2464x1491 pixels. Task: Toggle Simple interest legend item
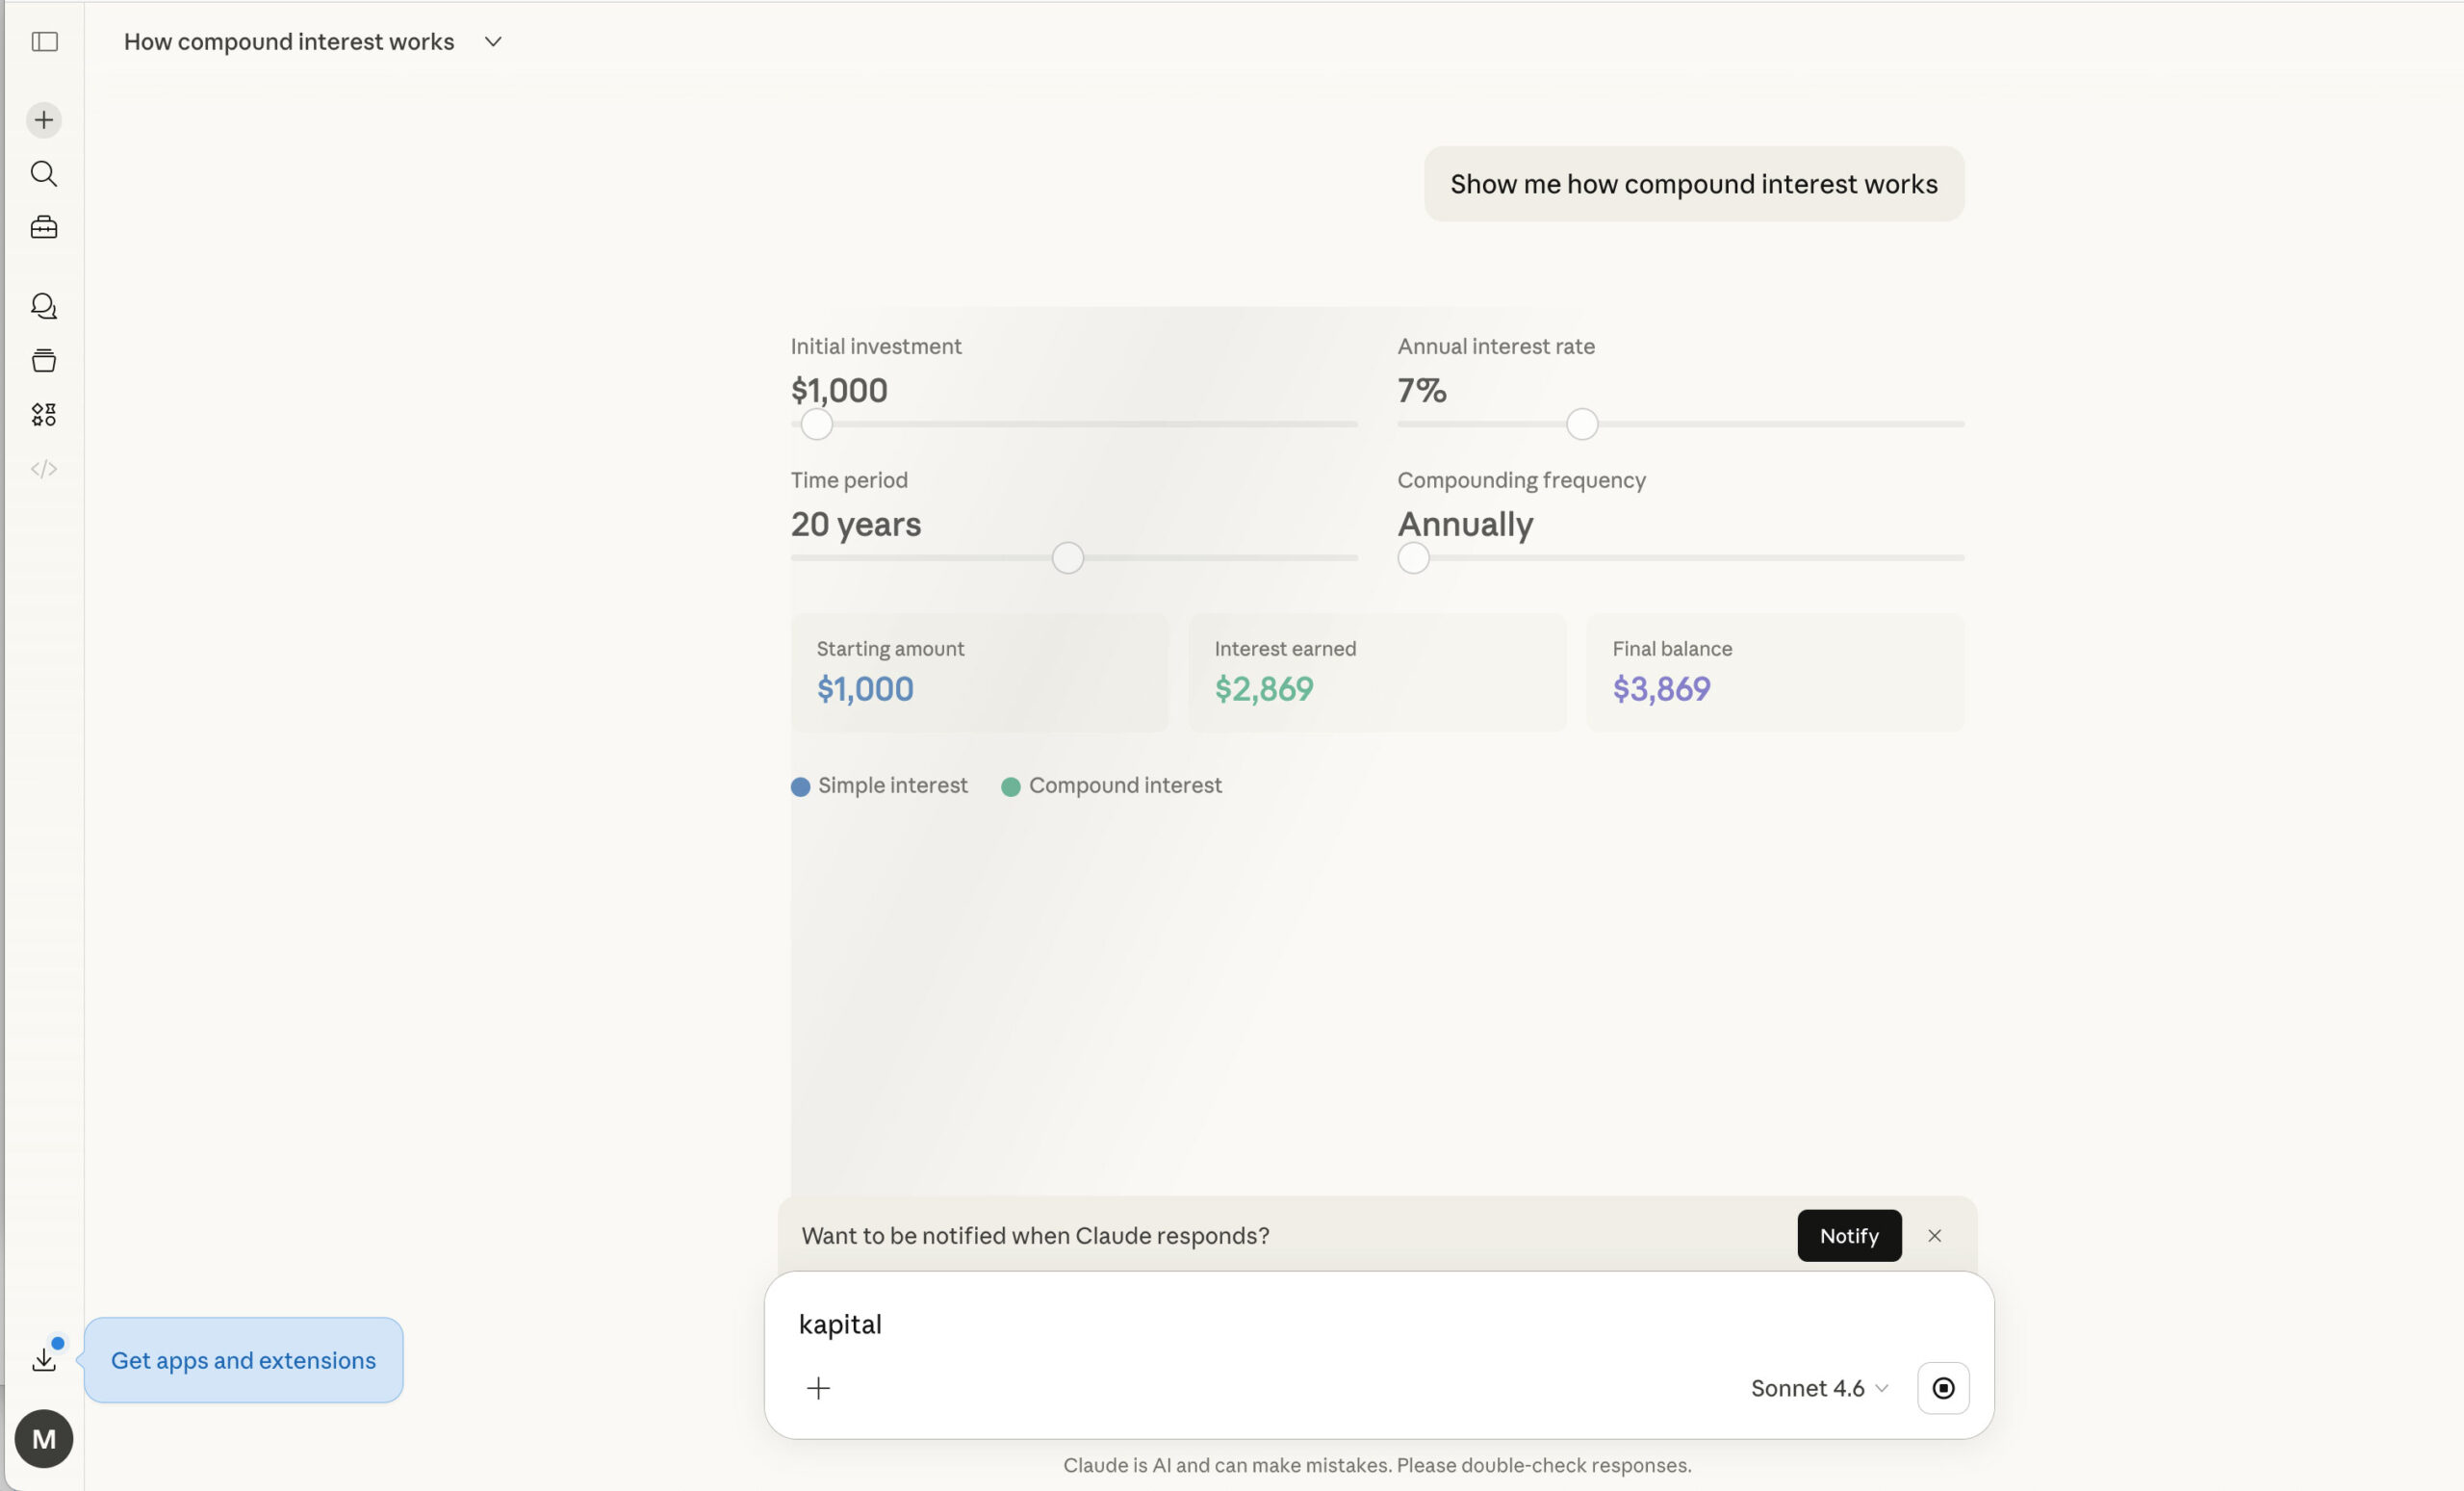(879, 786)
